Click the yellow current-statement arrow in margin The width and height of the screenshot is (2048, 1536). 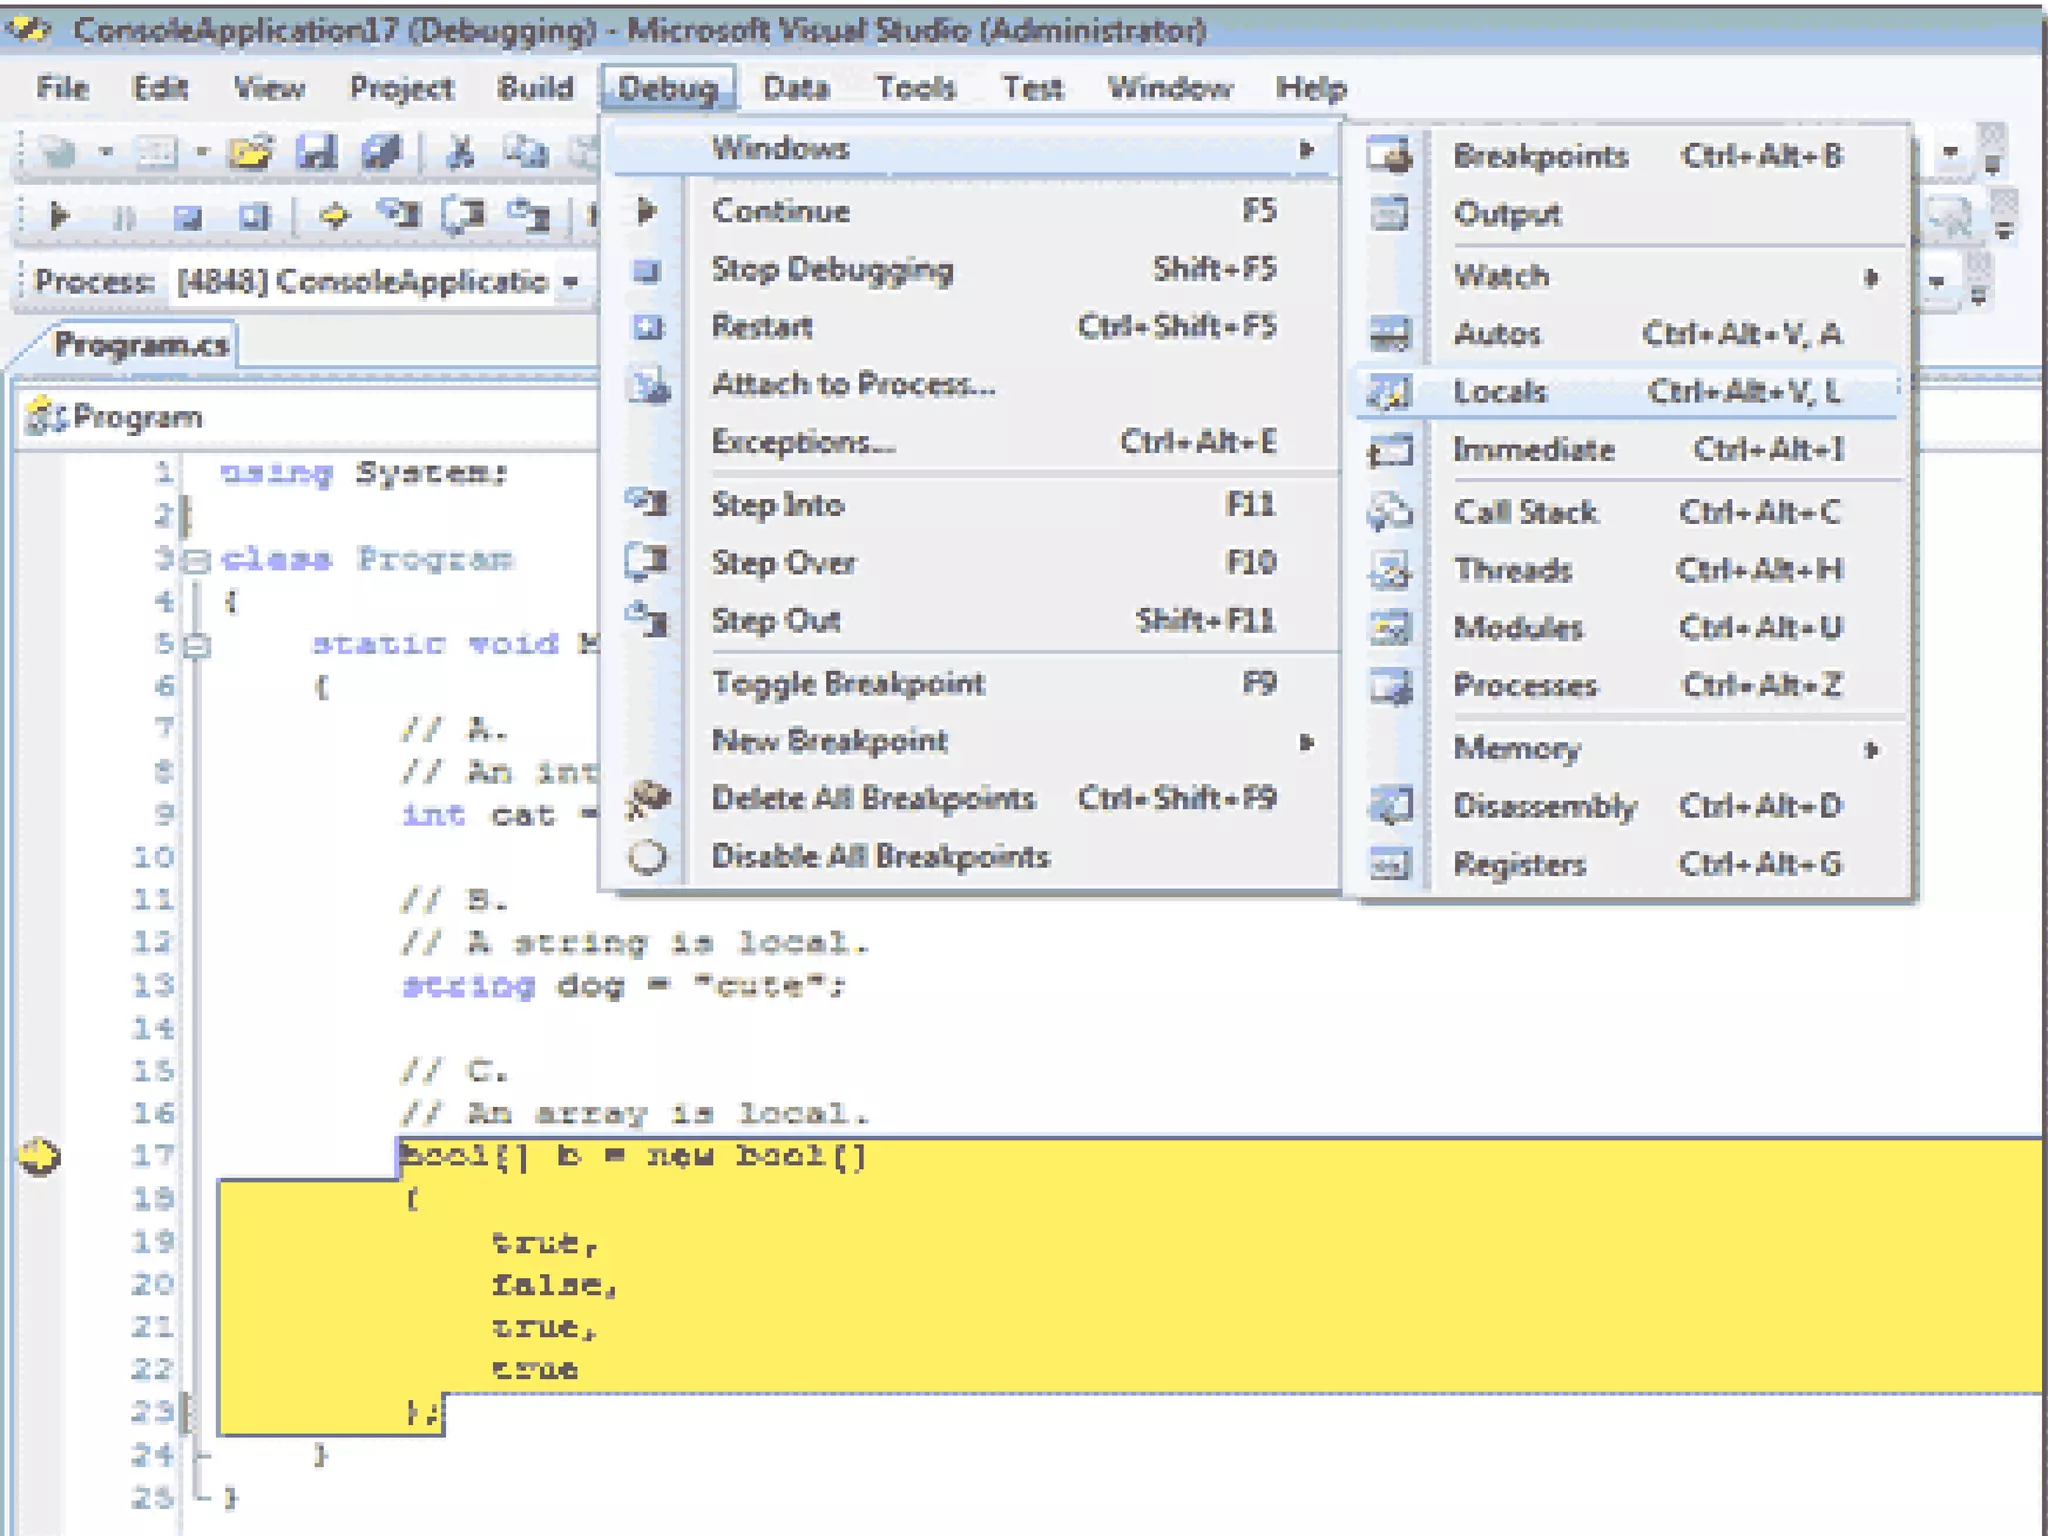[40, 1156]
